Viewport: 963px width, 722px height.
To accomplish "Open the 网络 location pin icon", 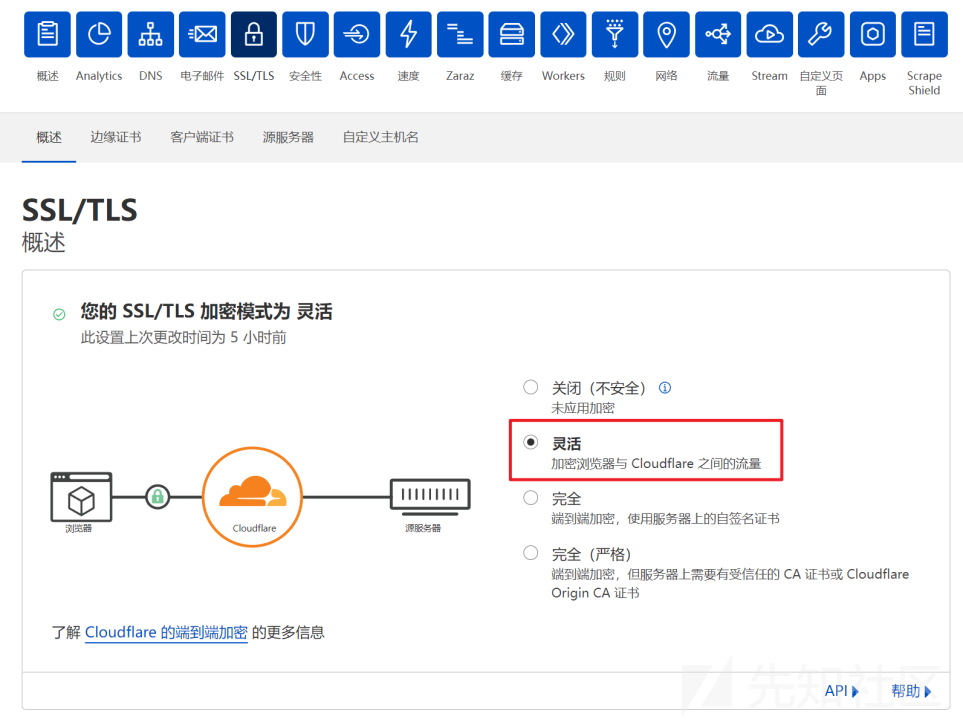I will pyautogui.click(x=666, y=34).
